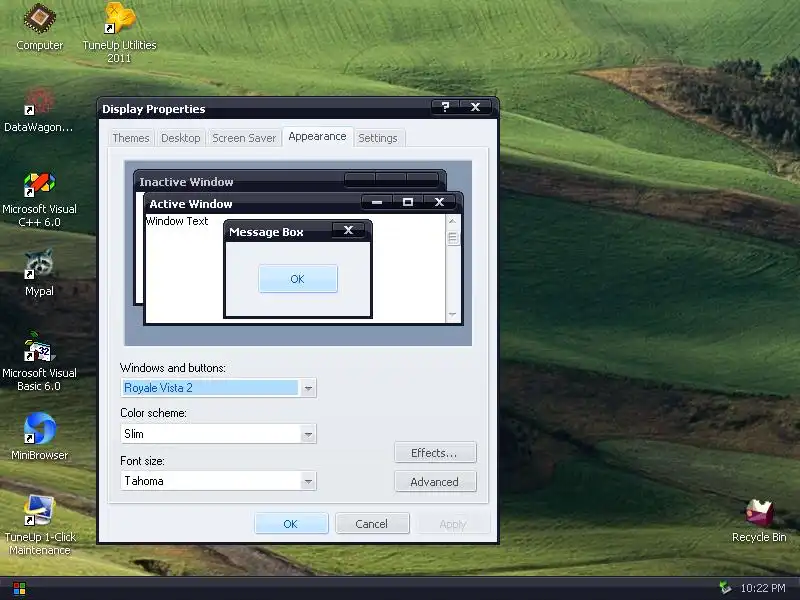Click the preview Message Box title

click(266, 232)
